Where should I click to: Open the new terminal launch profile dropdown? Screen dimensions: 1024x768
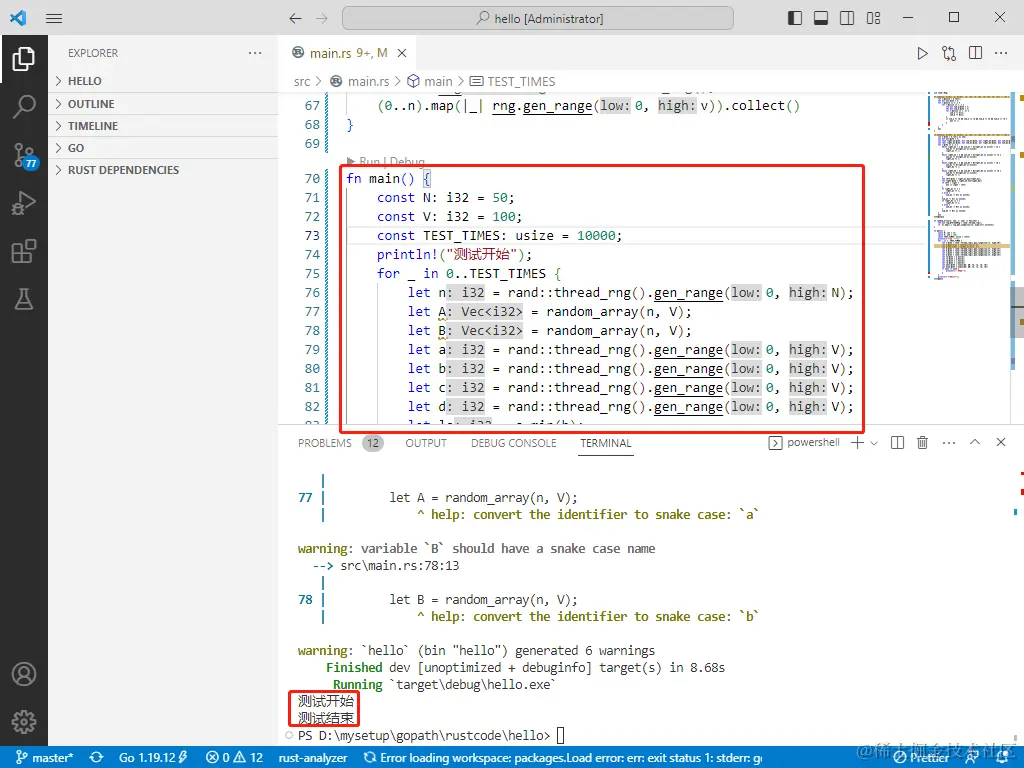coord(874,443)
